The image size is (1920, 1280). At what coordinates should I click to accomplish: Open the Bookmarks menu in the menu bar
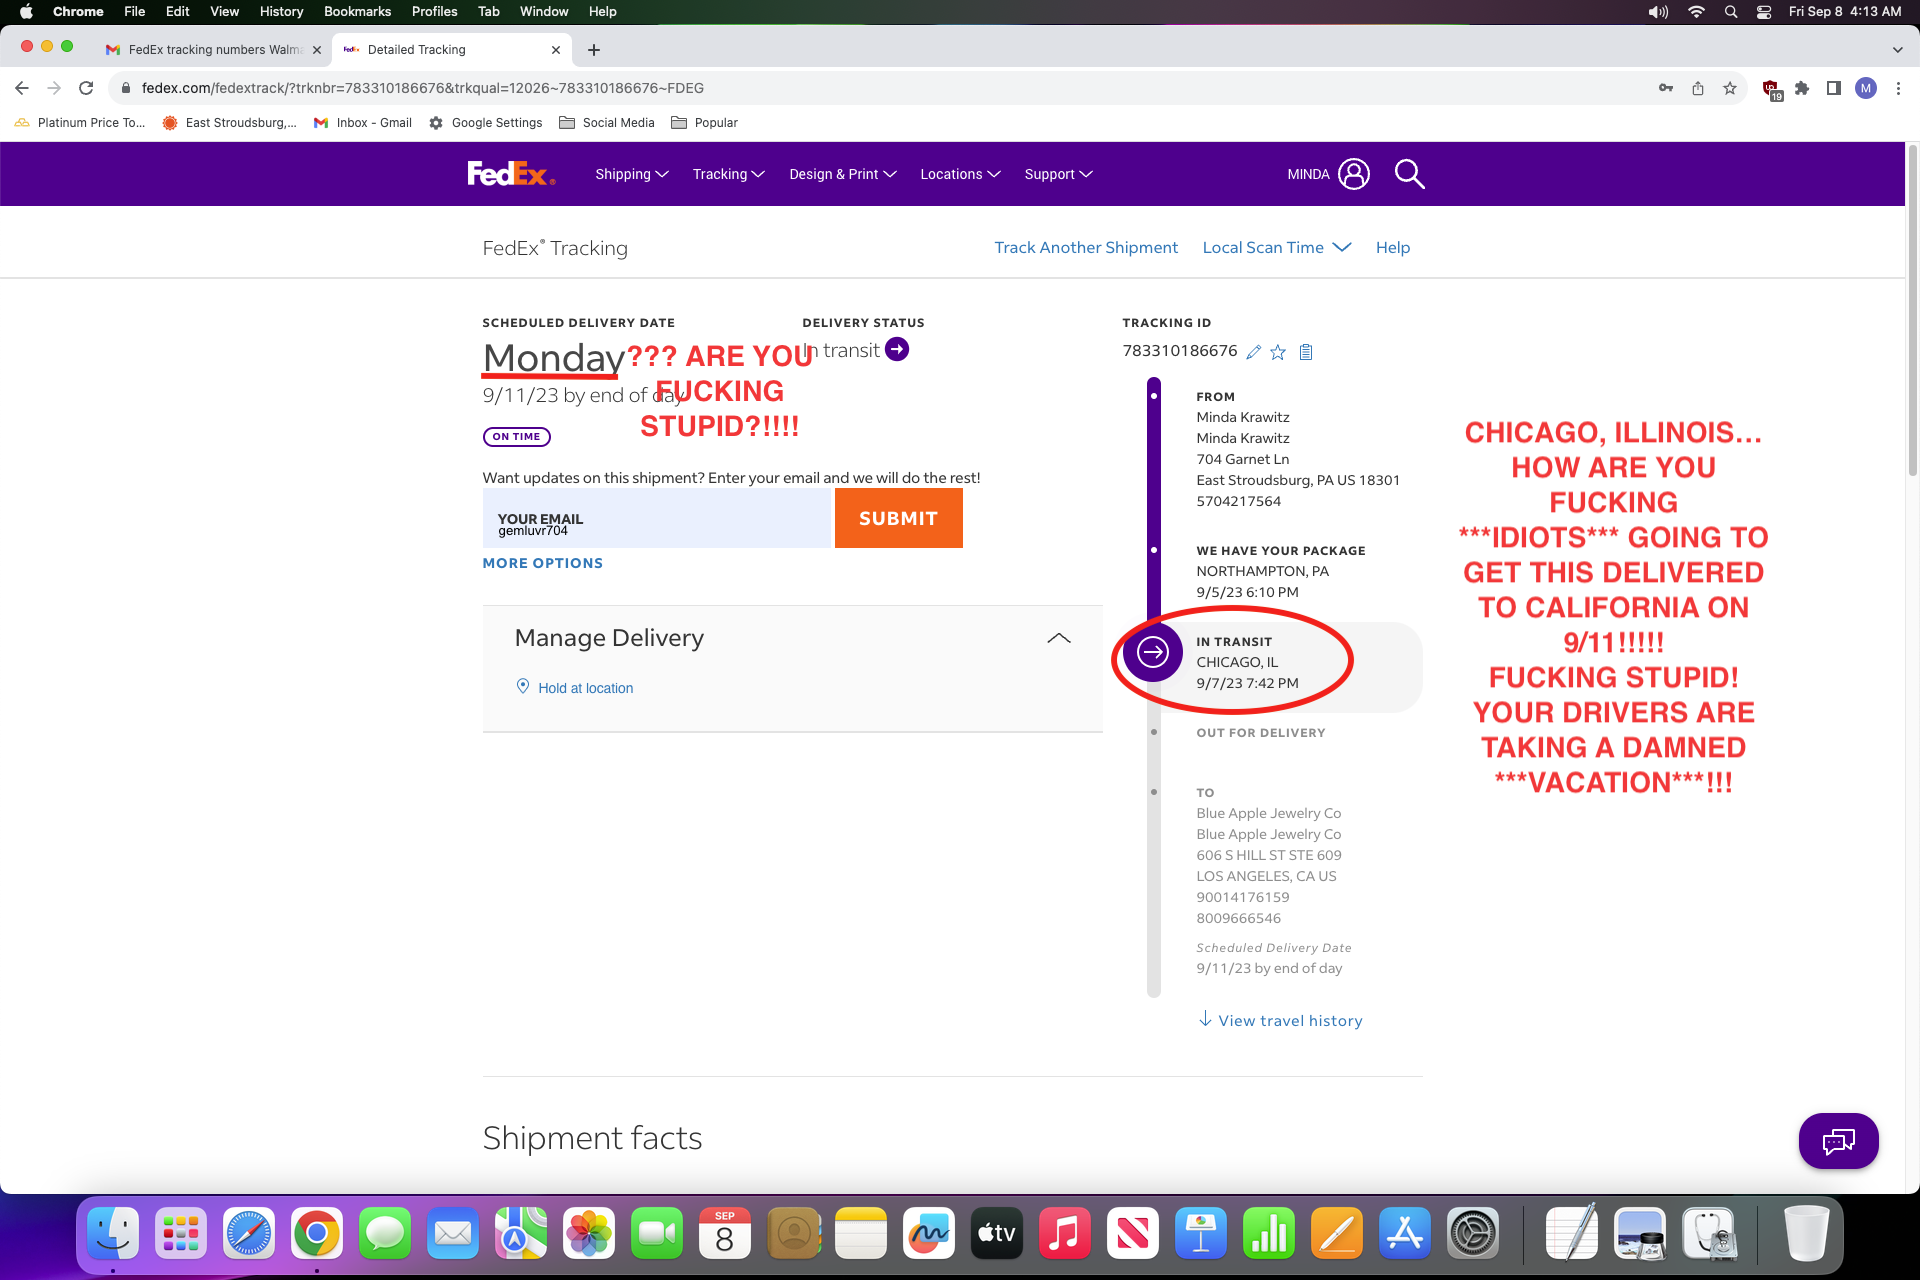[x=357, y=11]
